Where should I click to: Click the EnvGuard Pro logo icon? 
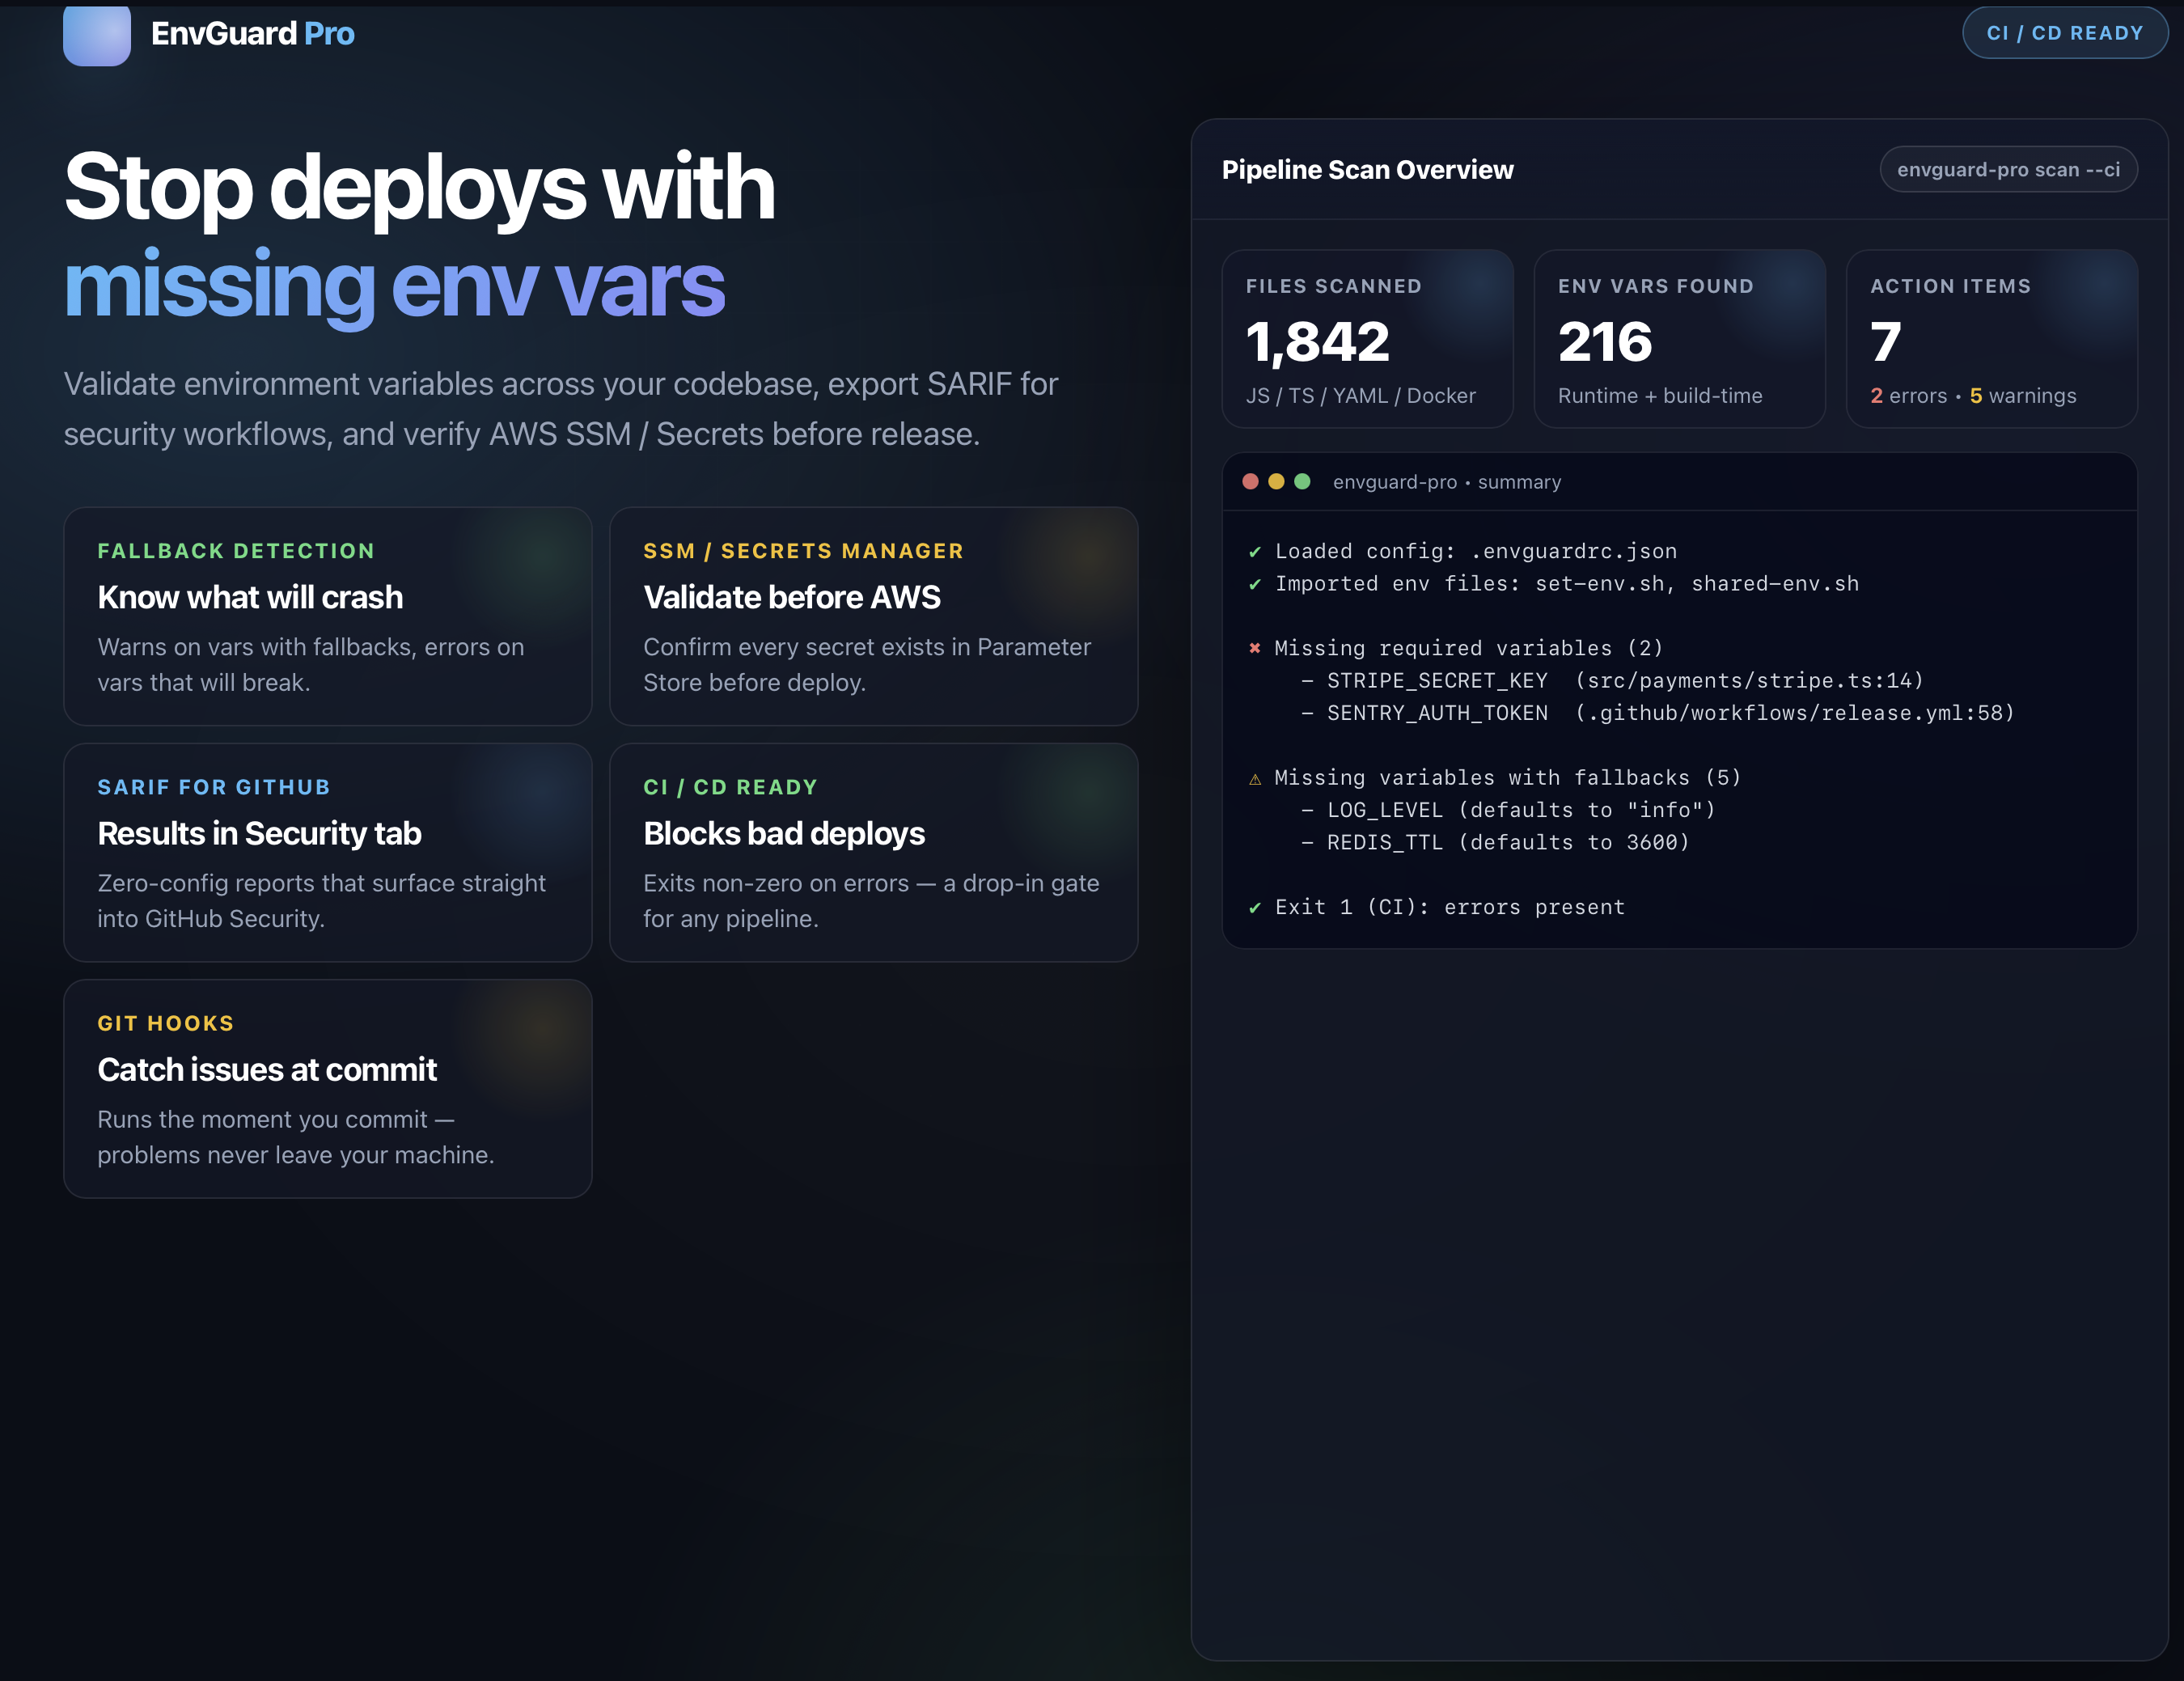[x=97, y=35]
